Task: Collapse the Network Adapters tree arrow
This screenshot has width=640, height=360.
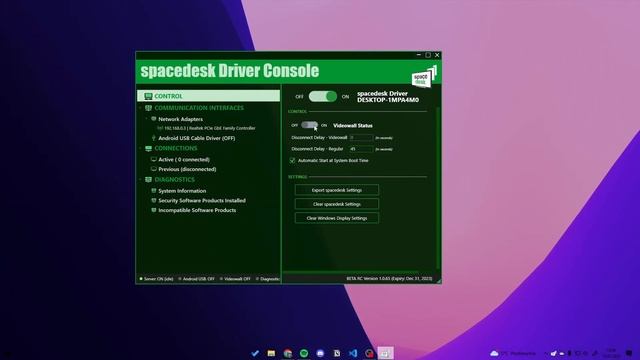Action: tap(147, 119)
